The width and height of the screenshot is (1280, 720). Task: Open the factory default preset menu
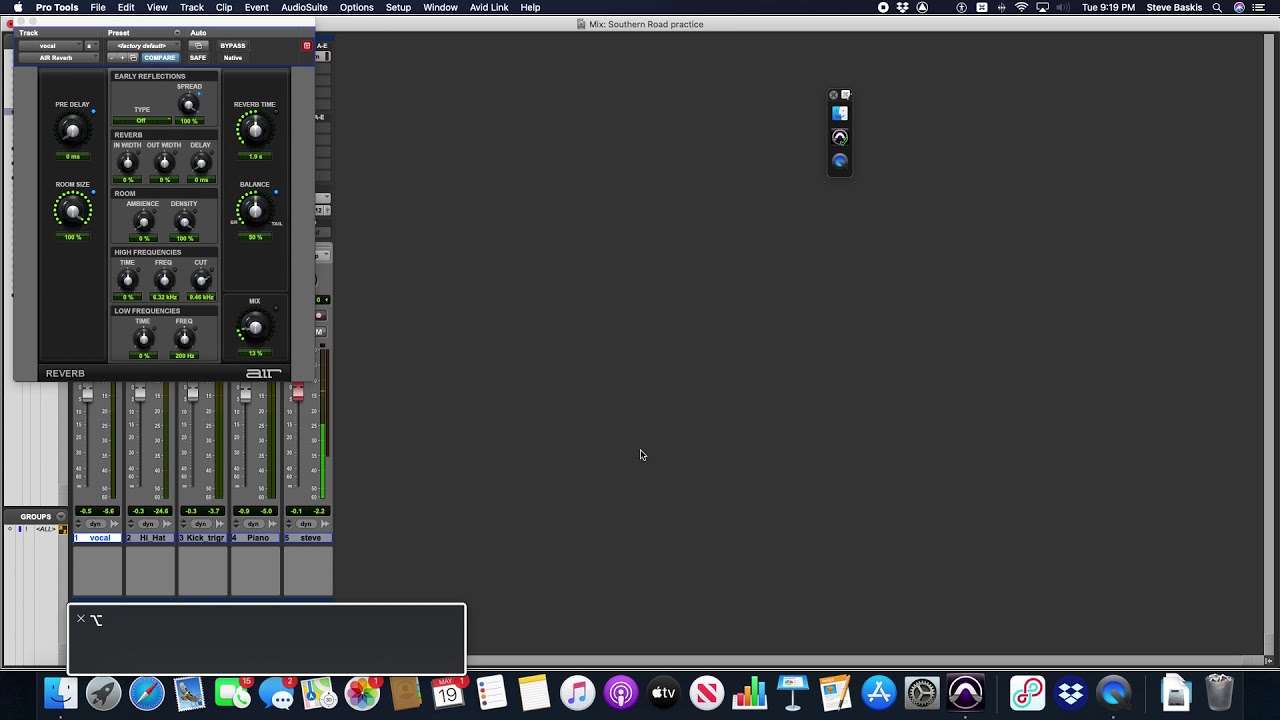142,46
